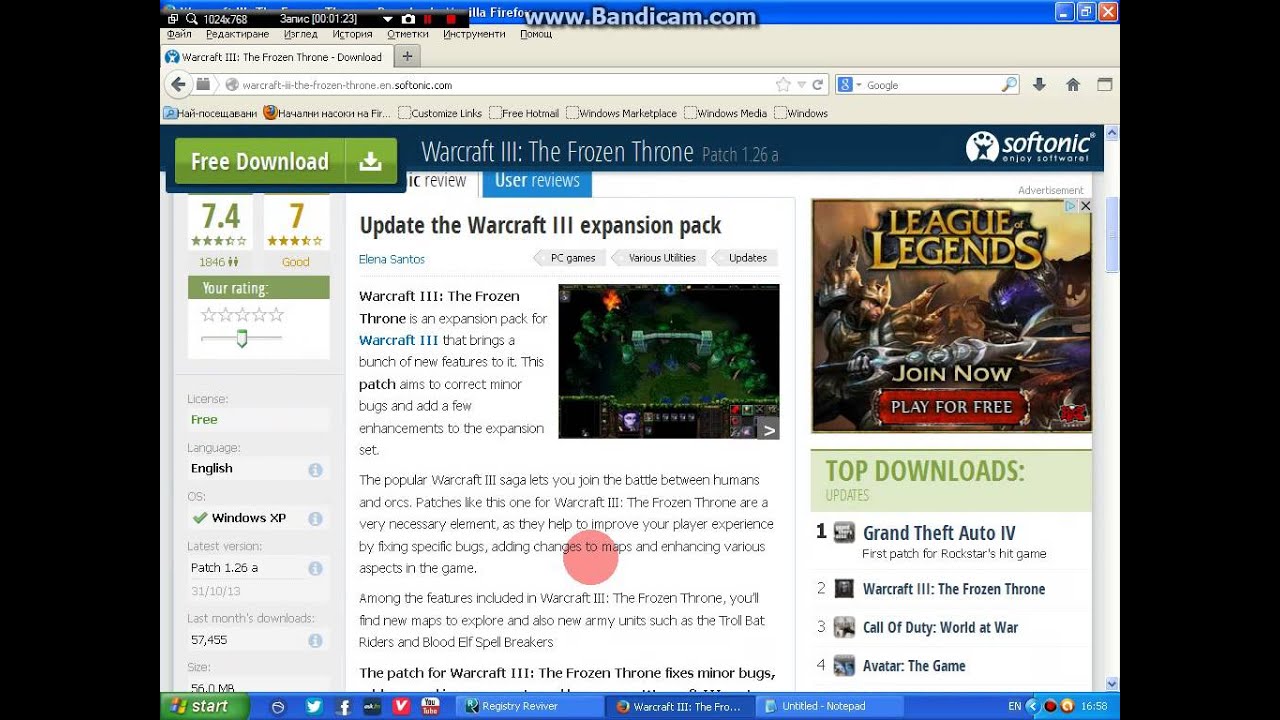Open the Помощ menu
The width and height of the screenshot is (1280, 720).
[x=536, y=33]
